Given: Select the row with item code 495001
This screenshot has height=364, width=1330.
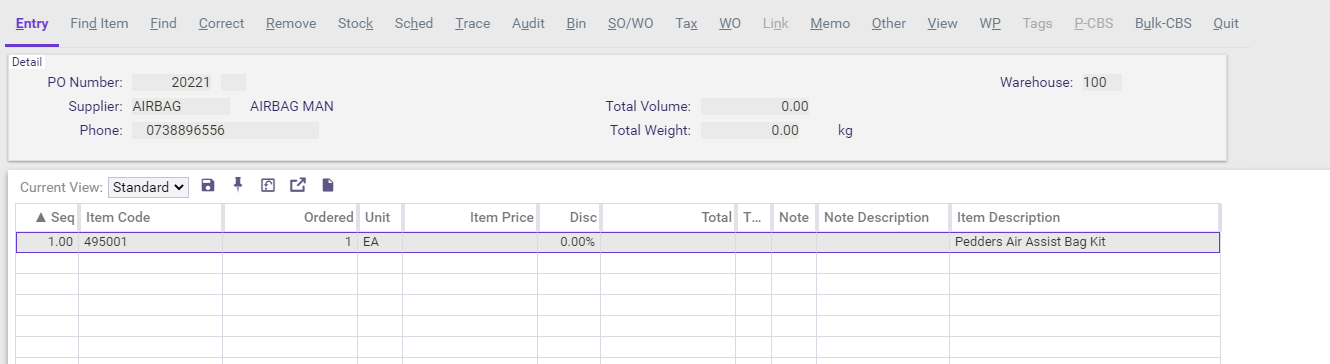Looking at the screenshot, I should pos(618,242).
